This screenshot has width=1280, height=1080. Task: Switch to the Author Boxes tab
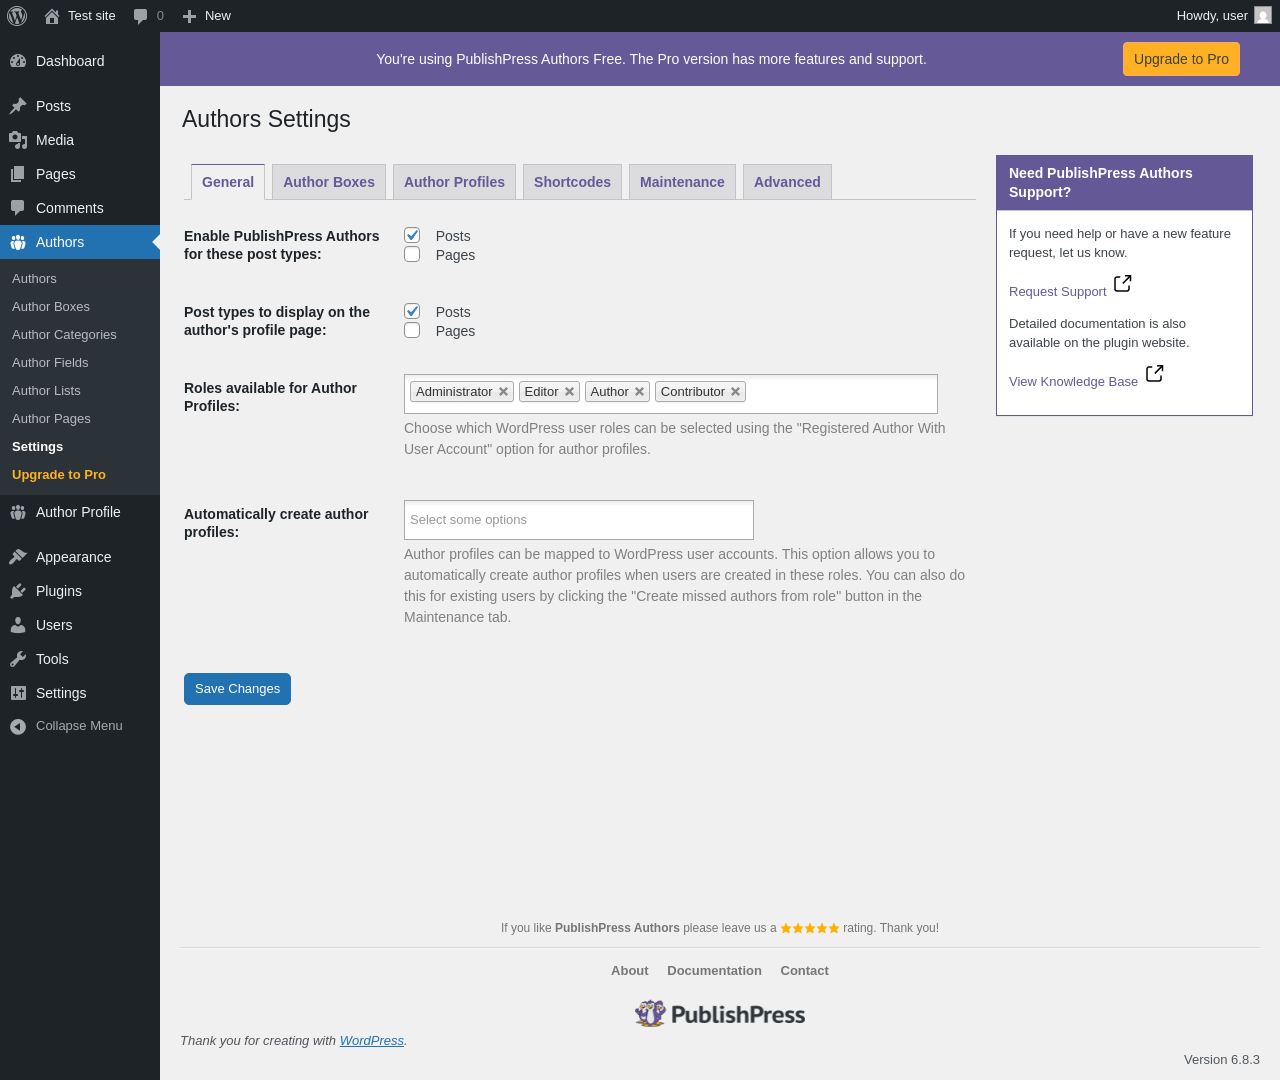[x=329, y=182]
